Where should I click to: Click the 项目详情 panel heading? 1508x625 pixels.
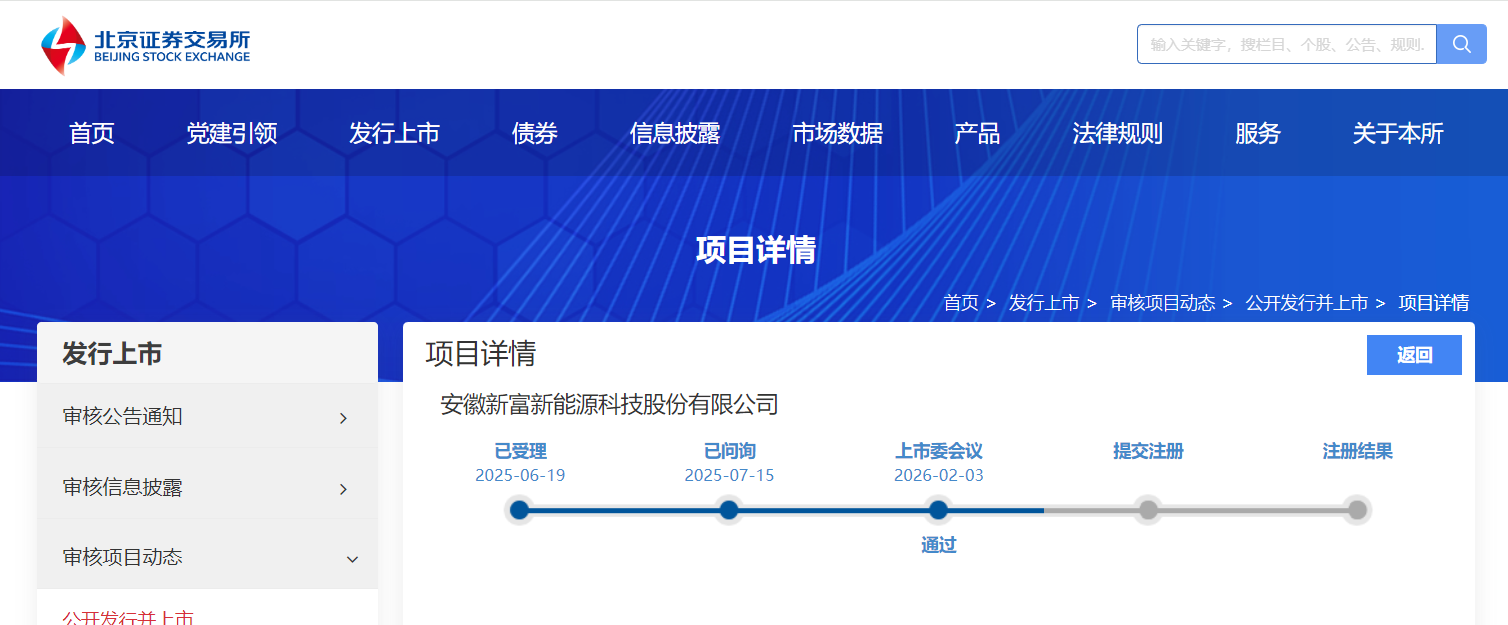pos(481,353)
